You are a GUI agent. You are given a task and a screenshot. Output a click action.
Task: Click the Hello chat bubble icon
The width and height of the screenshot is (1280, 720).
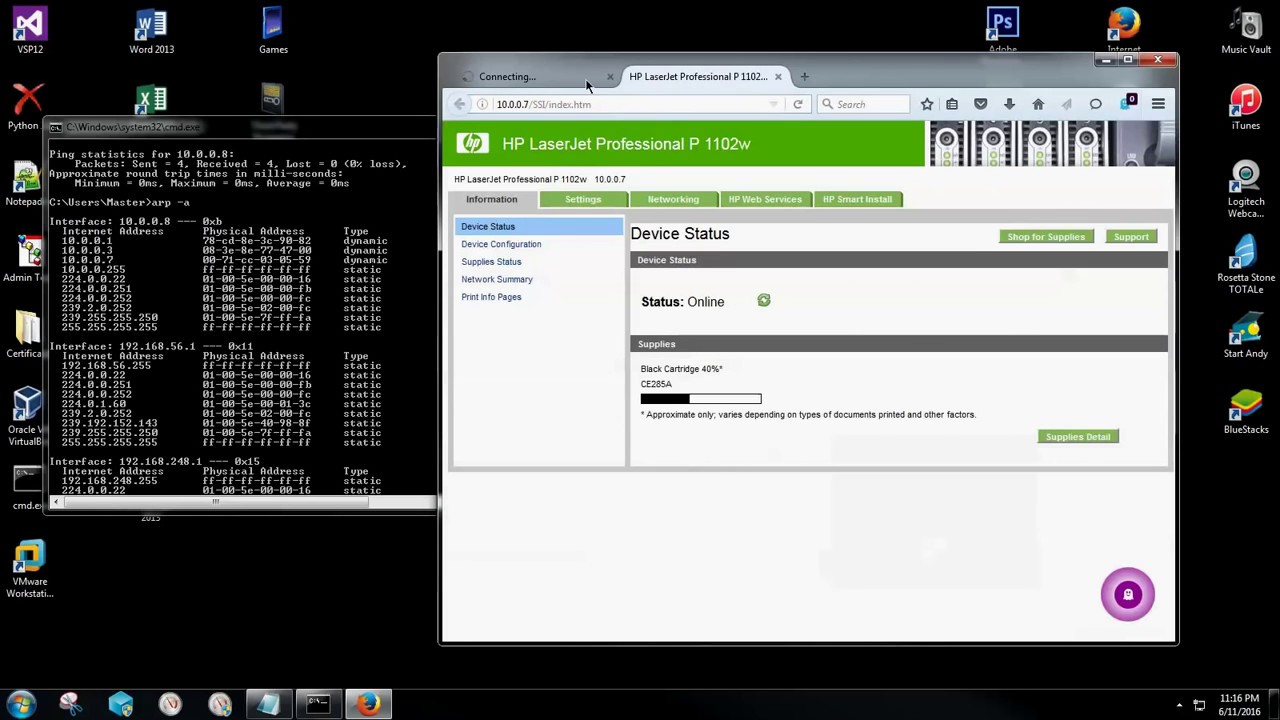click(1095, 104)
